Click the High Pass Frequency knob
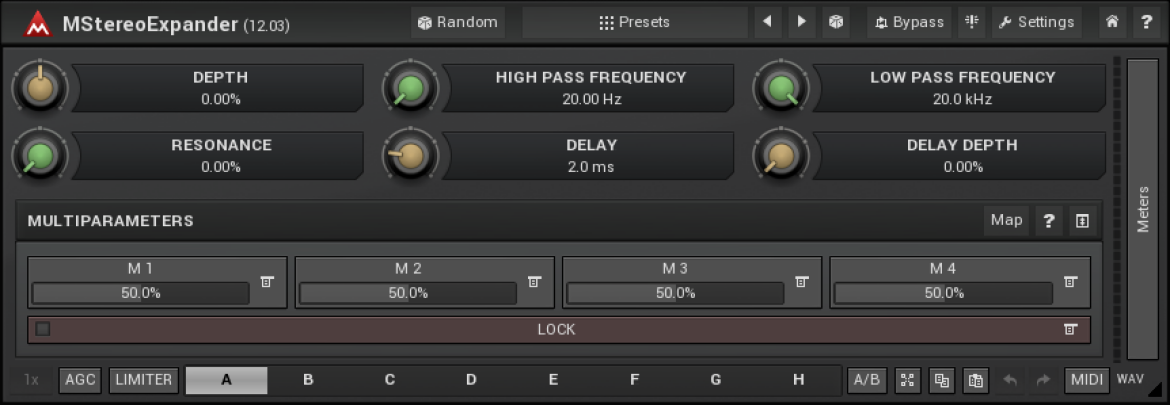The width and height of the screenshot is (1170, 405). point(410,89)
